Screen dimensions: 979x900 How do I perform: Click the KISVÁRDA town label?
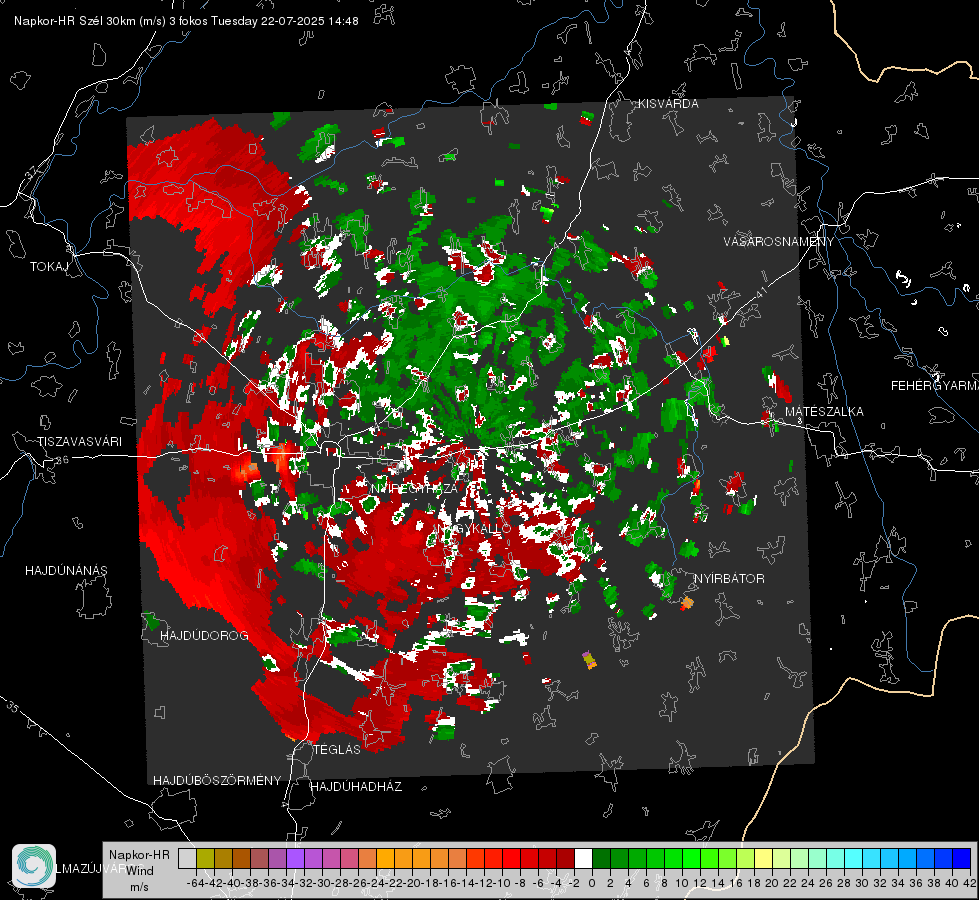pyautogui.click(x=668, y=104)
